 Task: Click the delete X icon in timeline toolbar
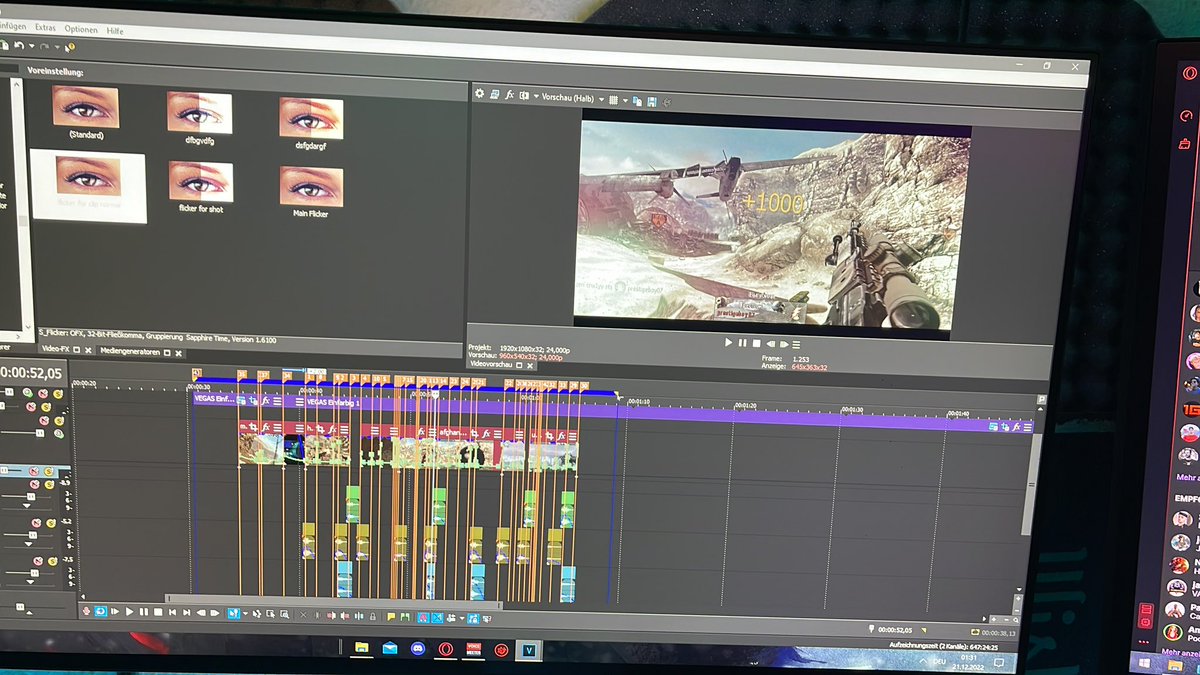pyautogui.click(x=303, y=614)
